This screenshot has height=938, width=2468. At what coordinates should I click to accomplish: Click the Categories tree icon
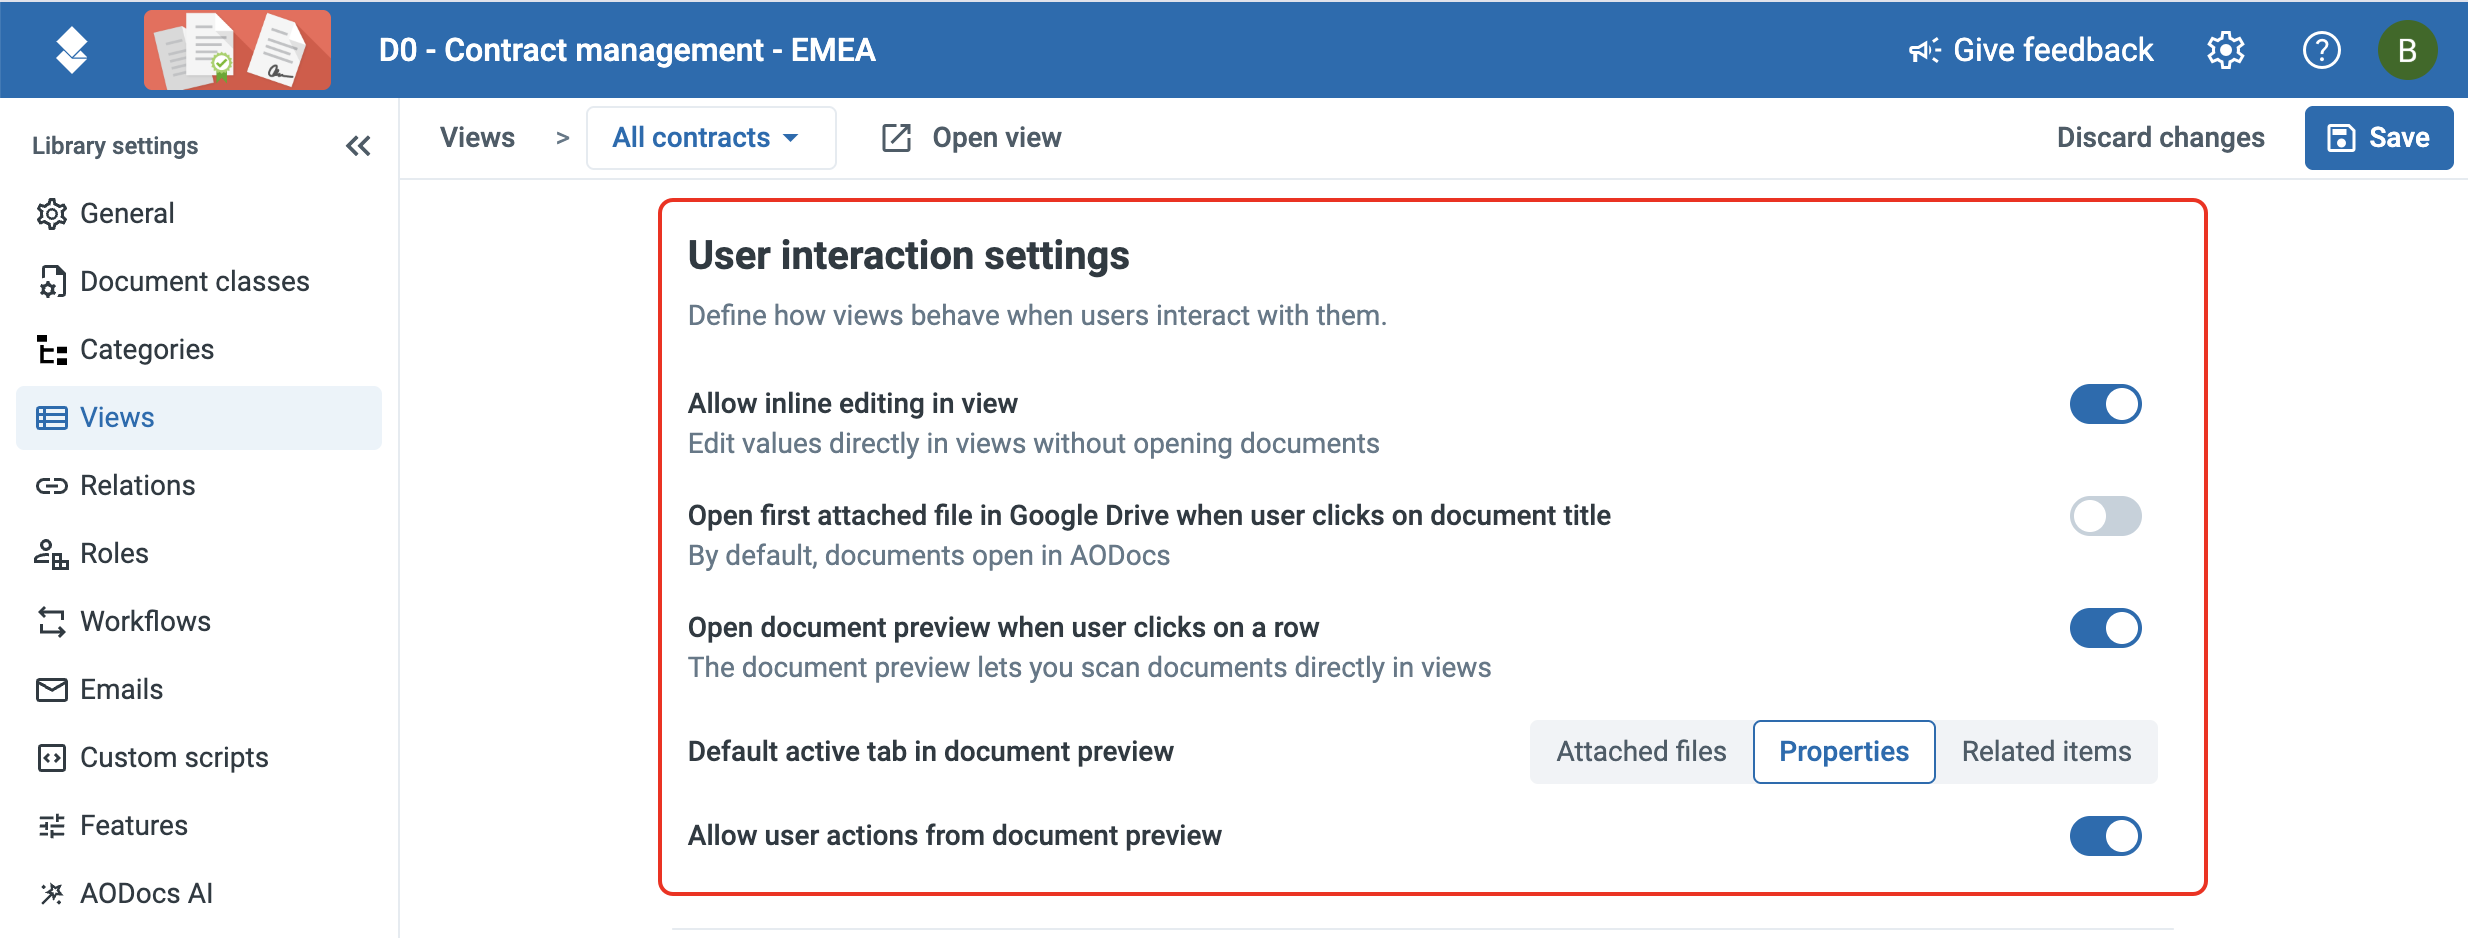click(x=51, y=350)
